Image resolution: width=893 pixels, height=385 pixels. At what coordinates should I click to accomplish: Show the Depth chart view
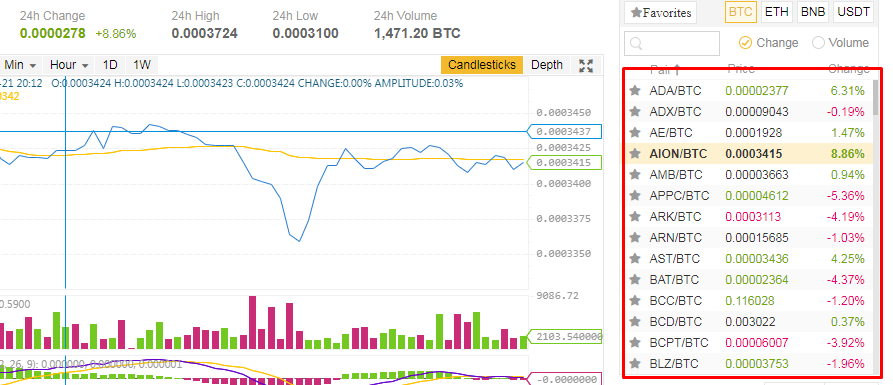547,65
